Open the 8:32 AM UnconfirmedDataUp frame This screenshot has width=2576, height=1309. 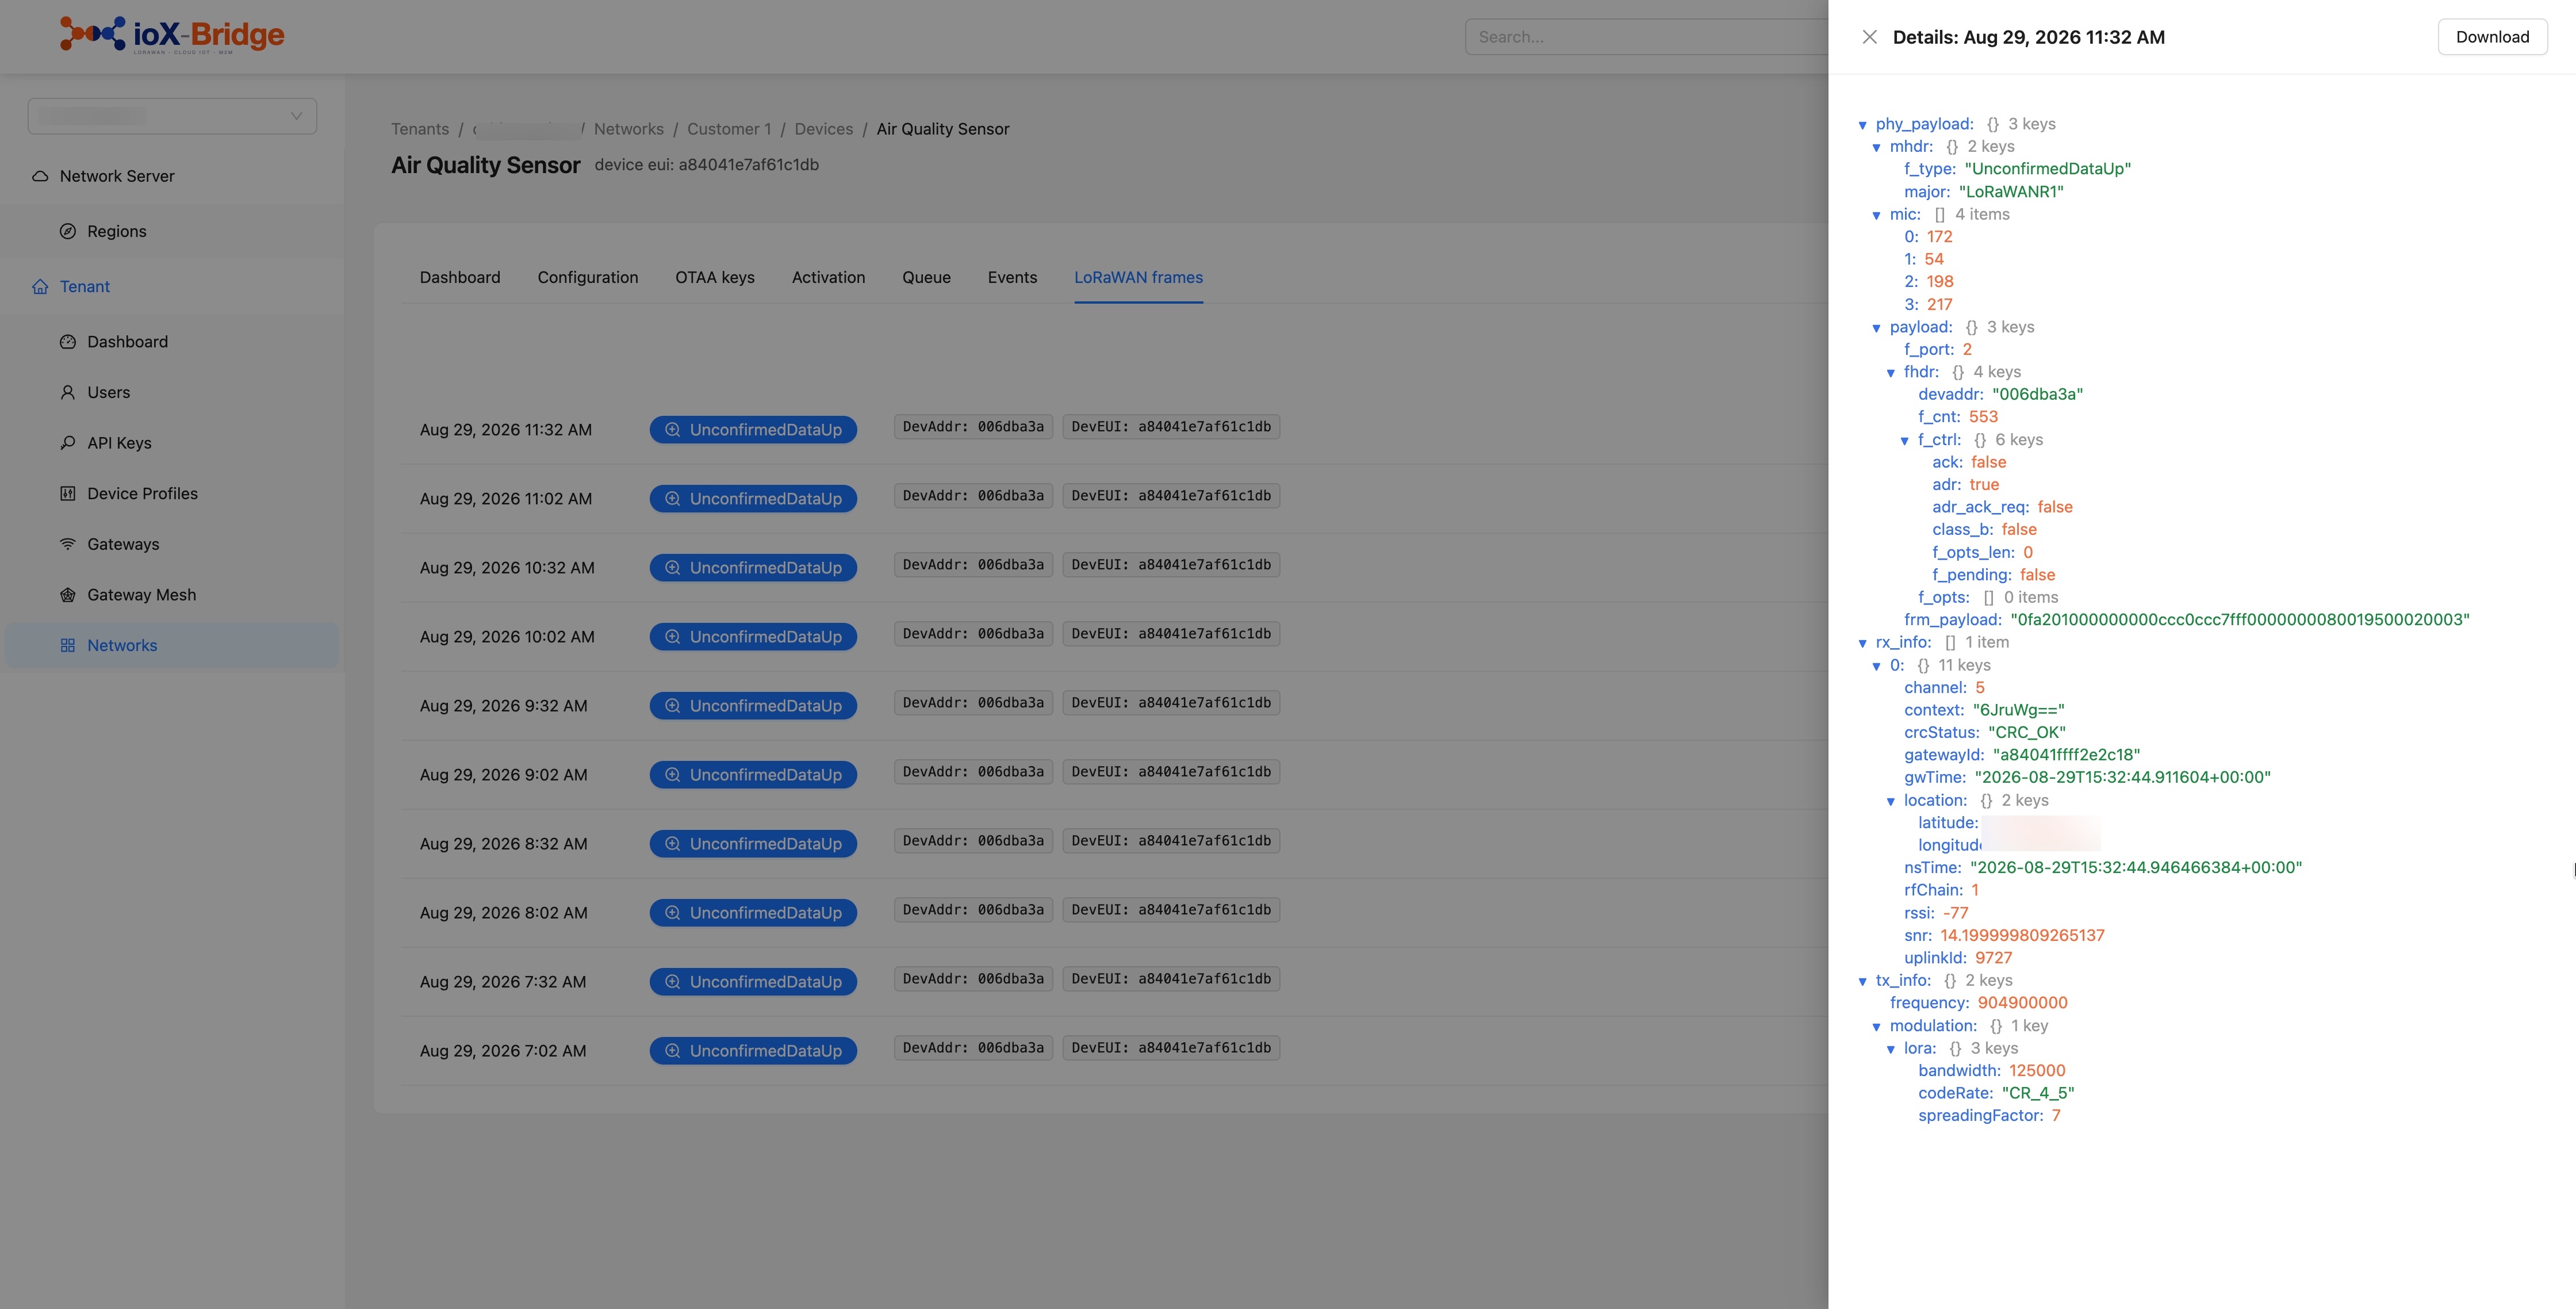click(753, 844)
